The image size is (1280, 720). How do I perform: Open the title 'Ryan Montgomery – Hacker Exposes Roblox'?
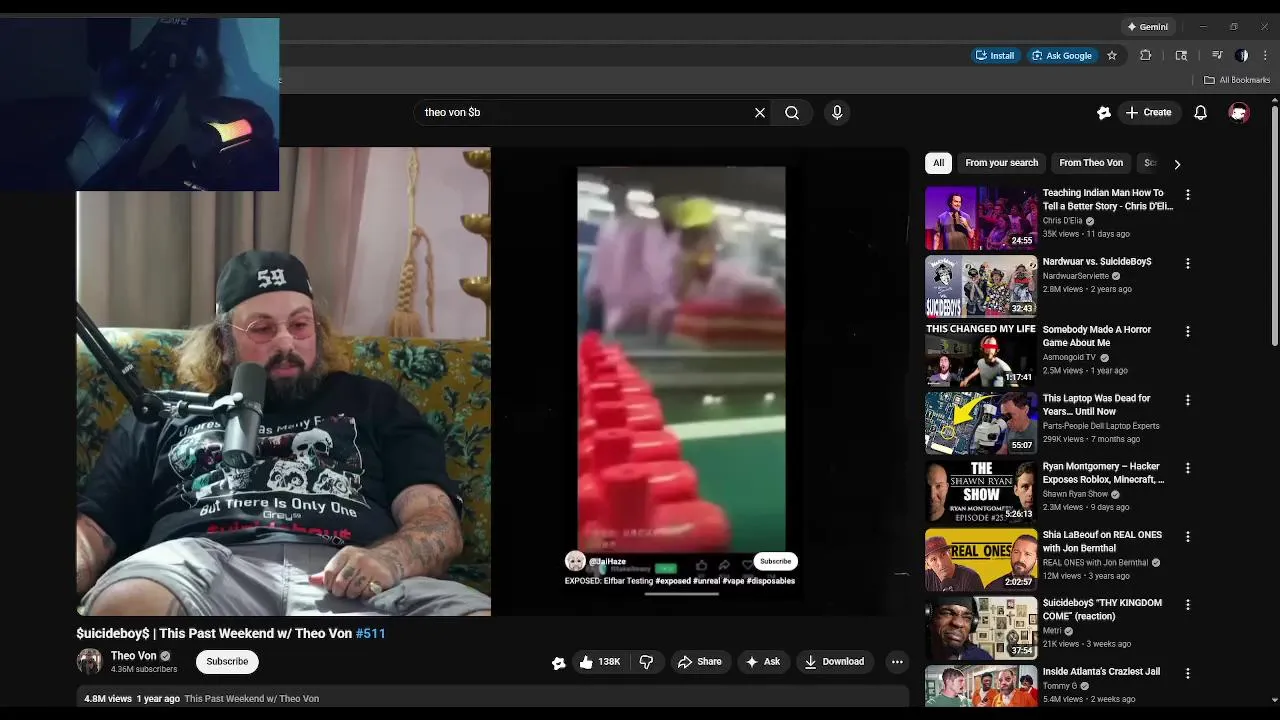[1103, 473]
